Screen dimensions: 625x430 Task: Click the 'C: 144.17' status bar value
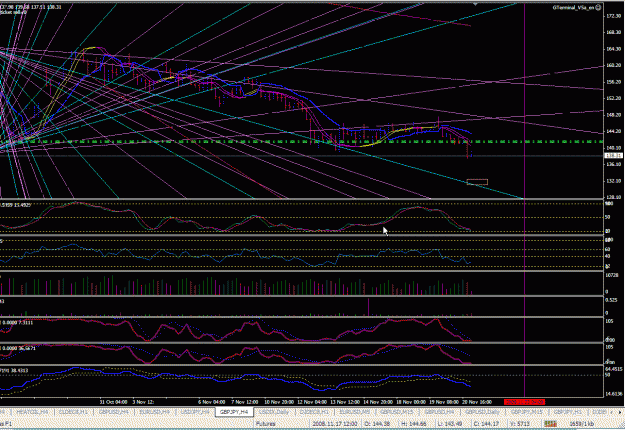486,424
